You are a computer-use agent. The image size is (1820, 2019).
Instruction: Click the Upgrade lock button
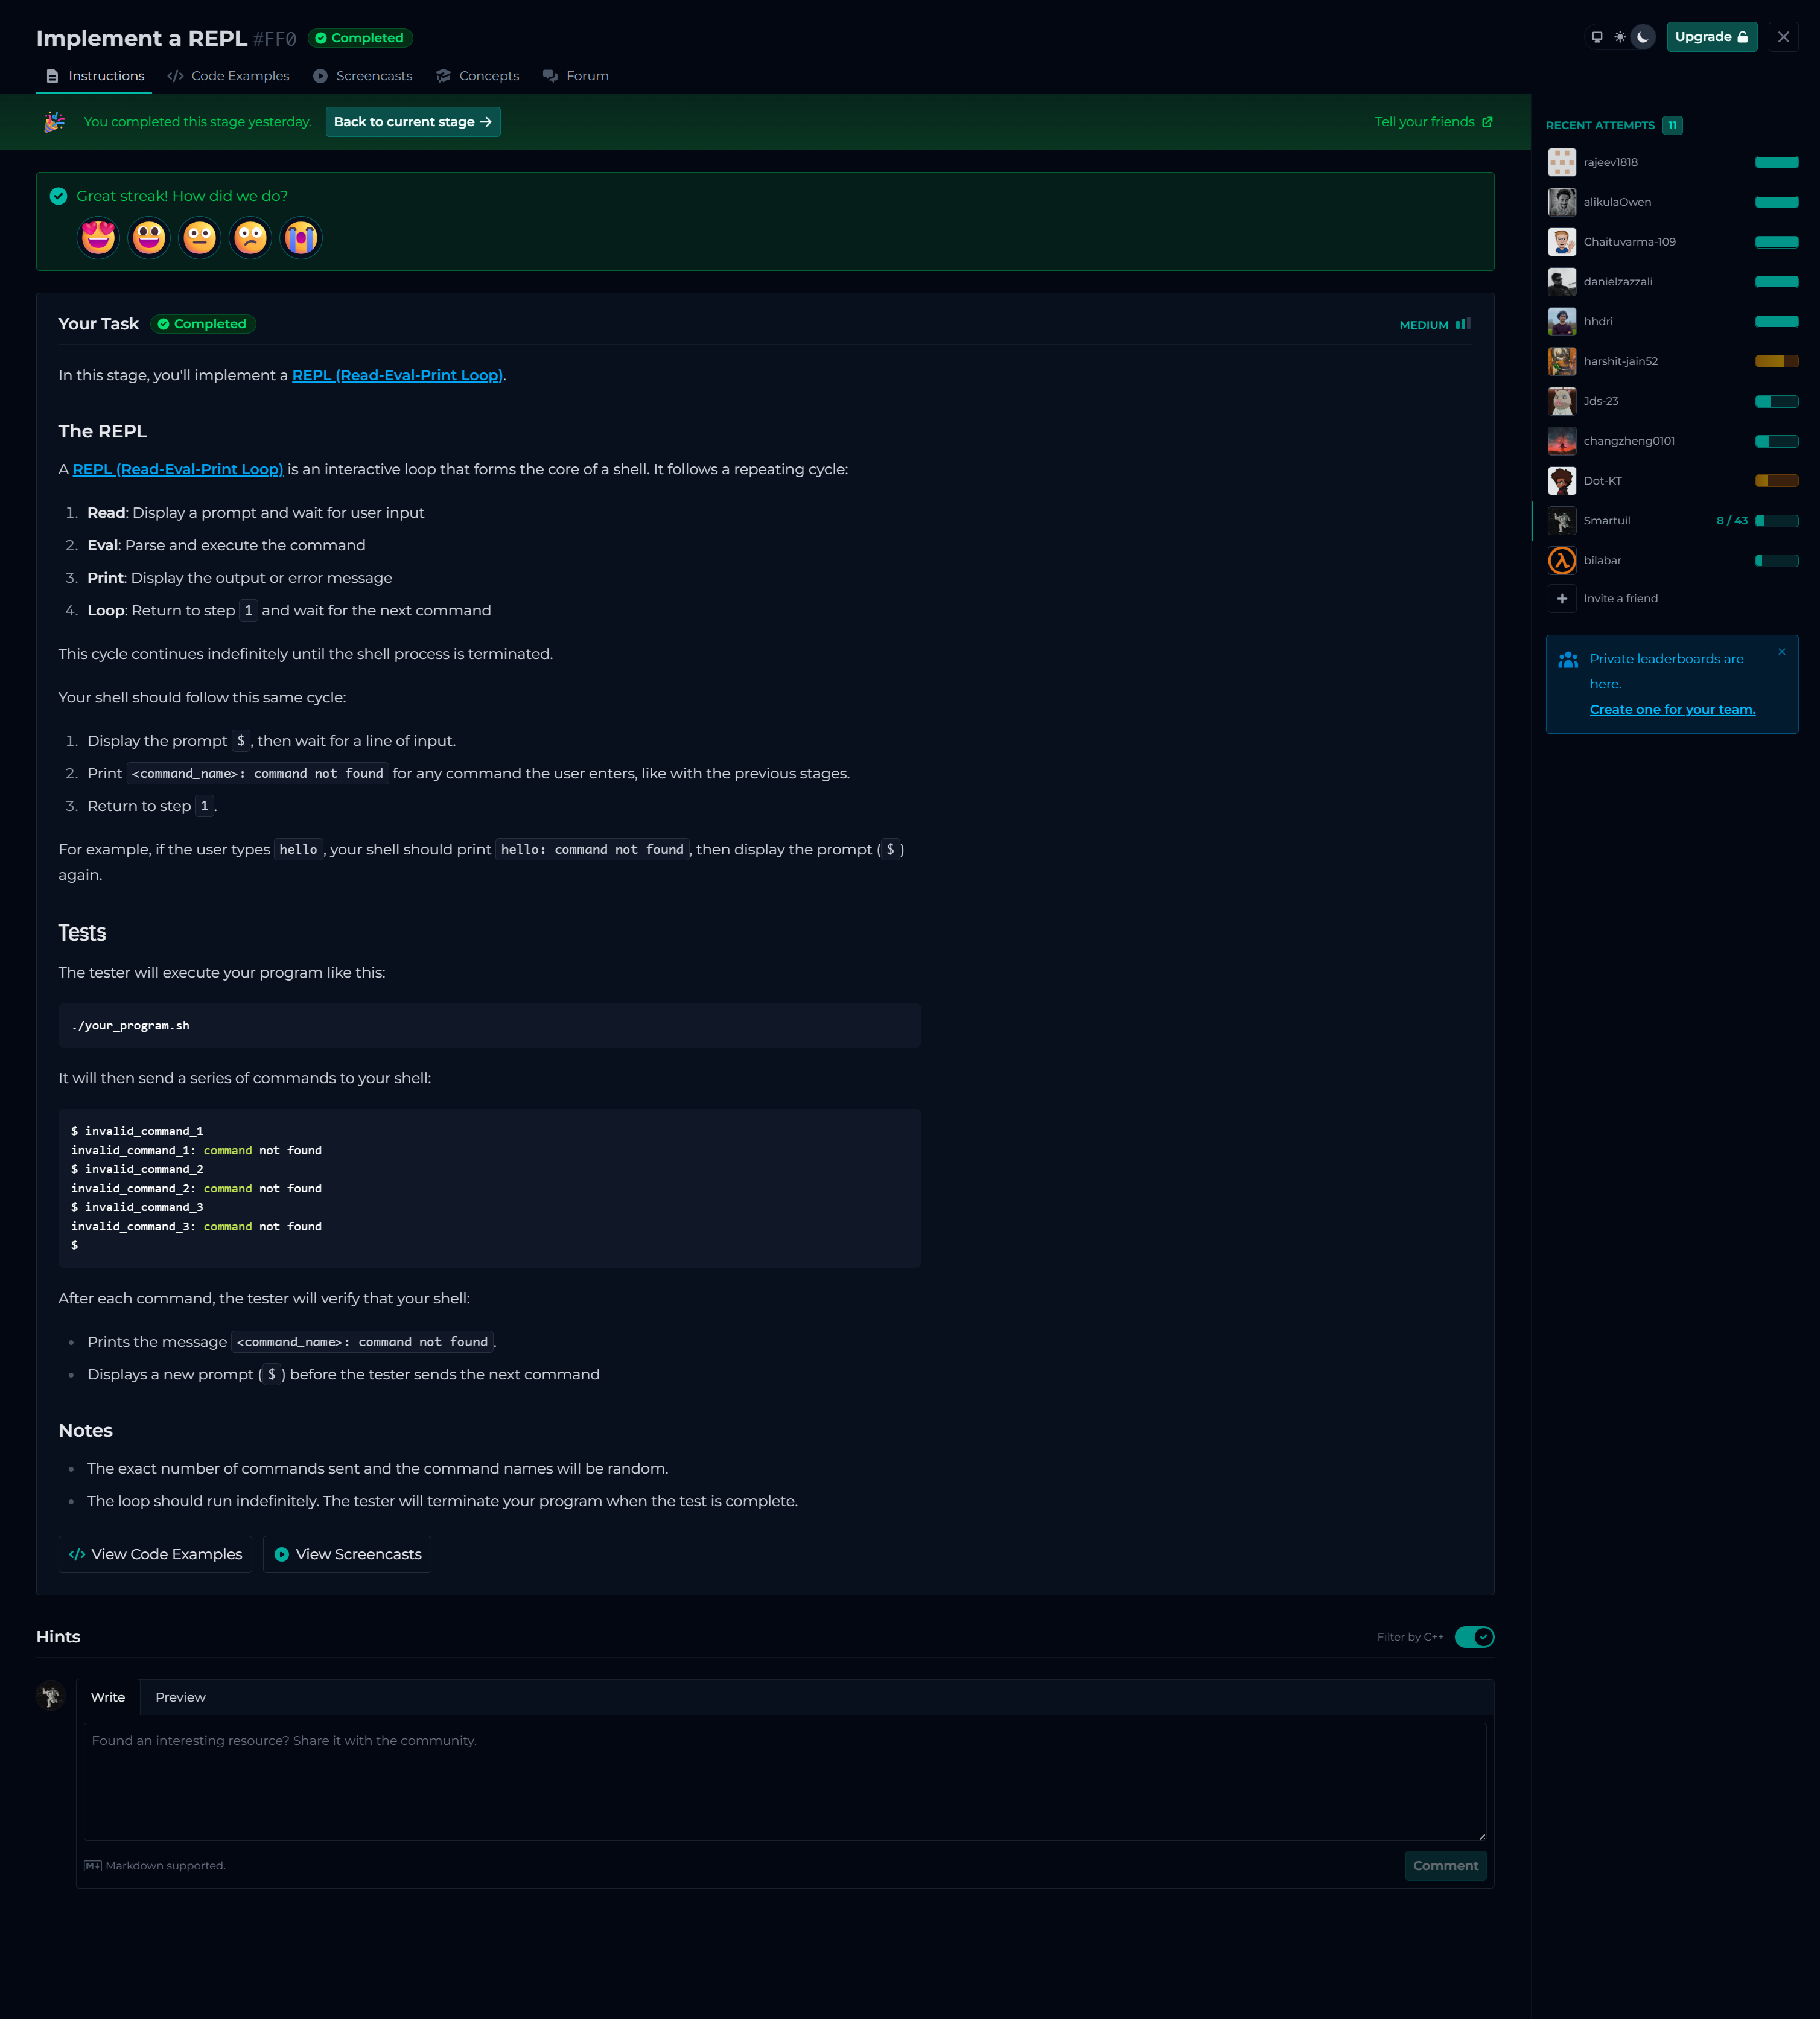click(1711, 37)
